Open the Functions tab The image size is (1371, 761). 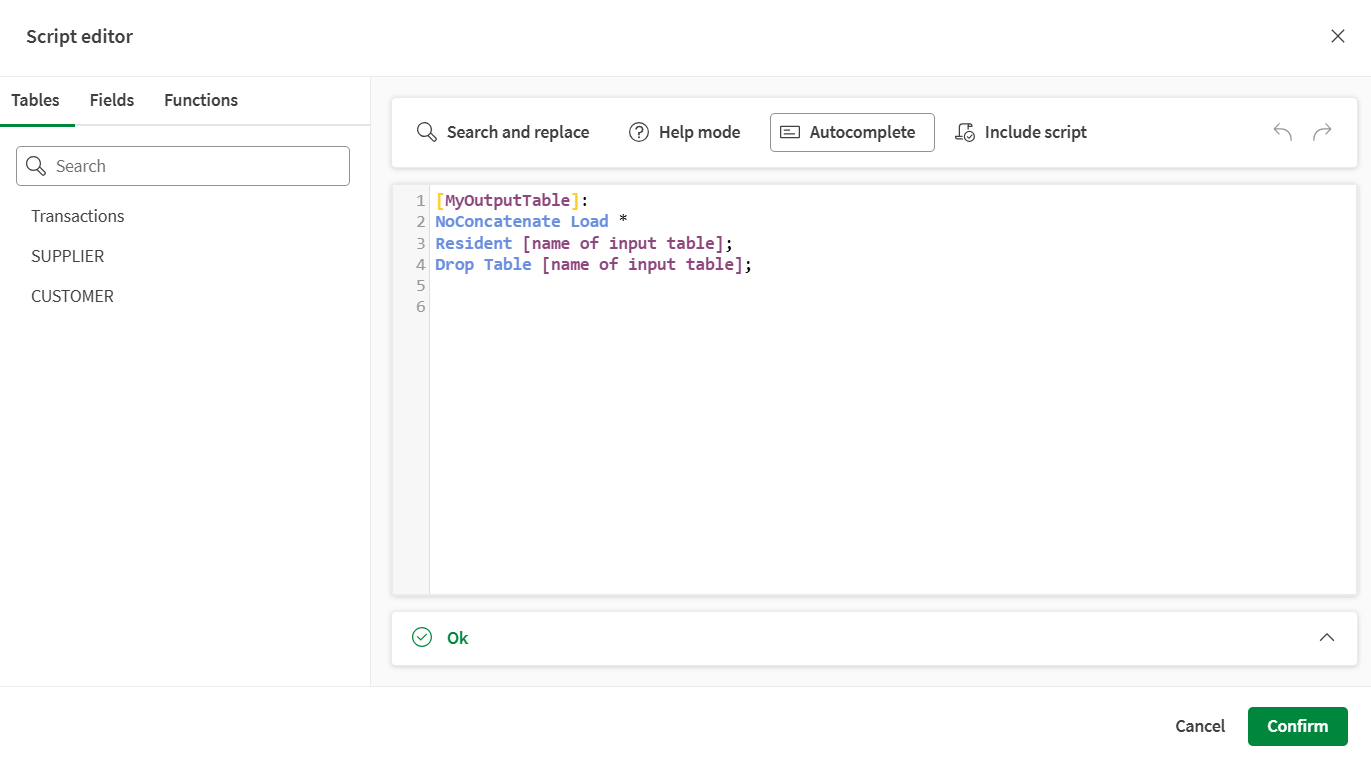pyautogui.click(x=200, y=100)
